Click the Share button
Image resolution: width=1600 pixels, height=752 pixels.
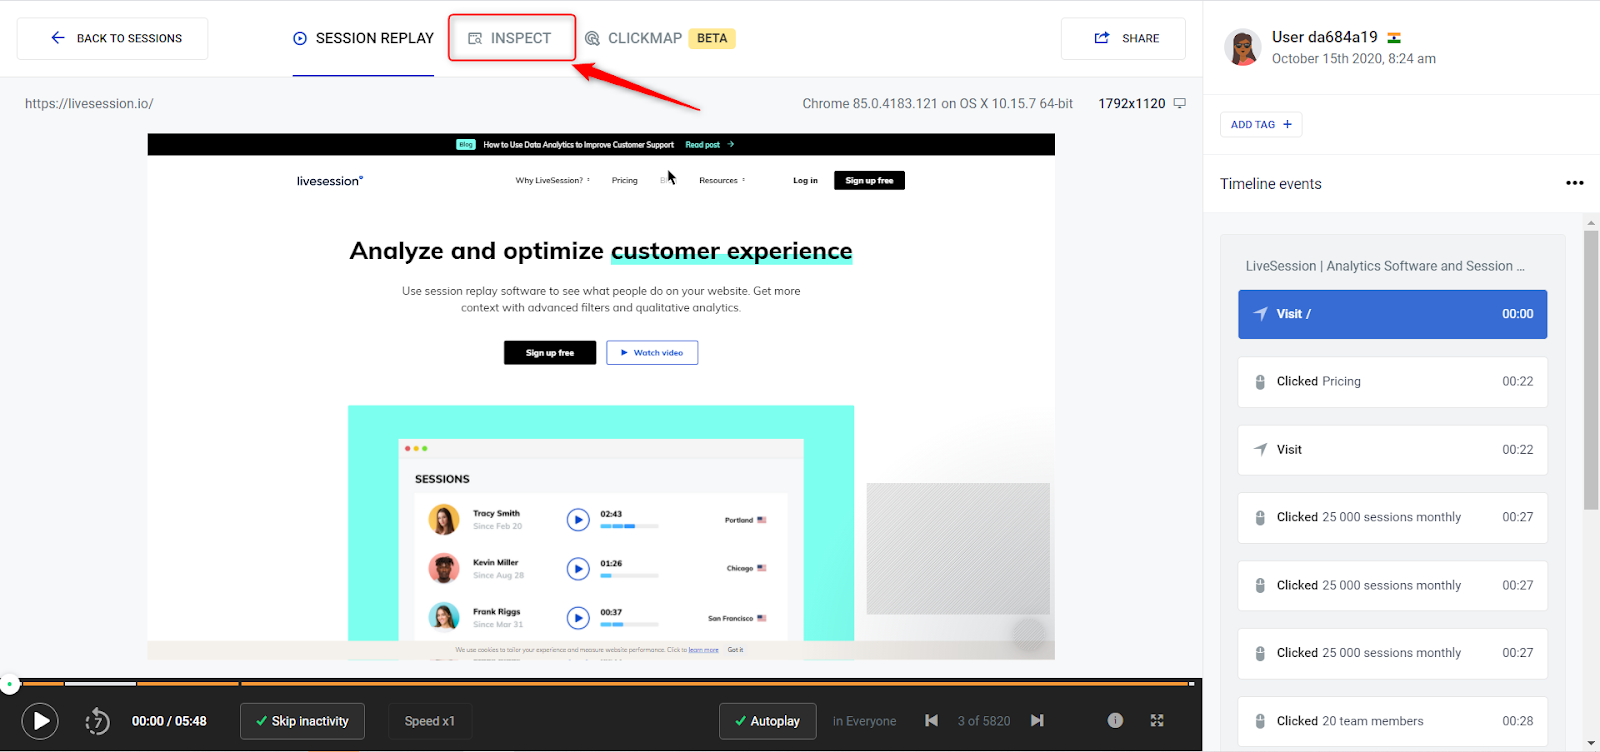[x=1123, y=38]
